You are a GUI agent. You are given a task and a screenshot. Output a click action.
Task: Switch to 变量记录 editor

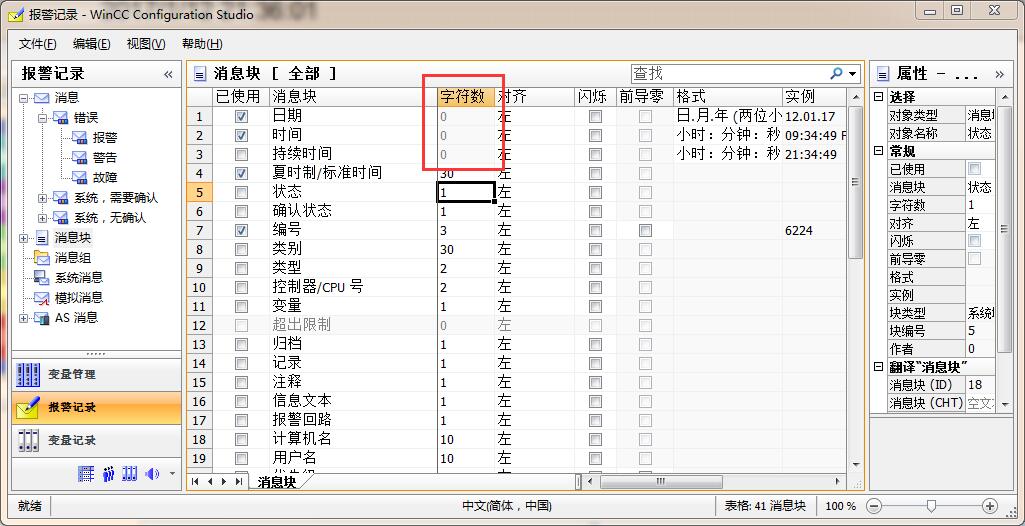tap(96, 440)
